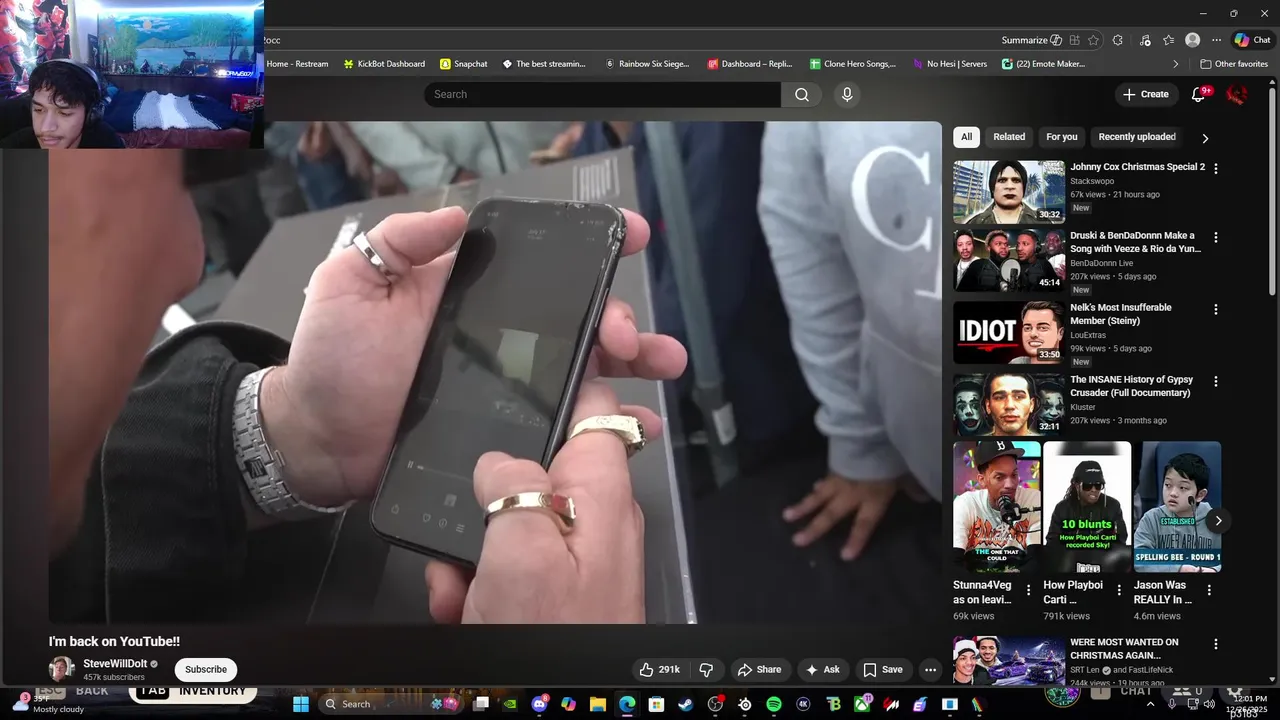Focus the YouTube Search input field

pos(602,94)
